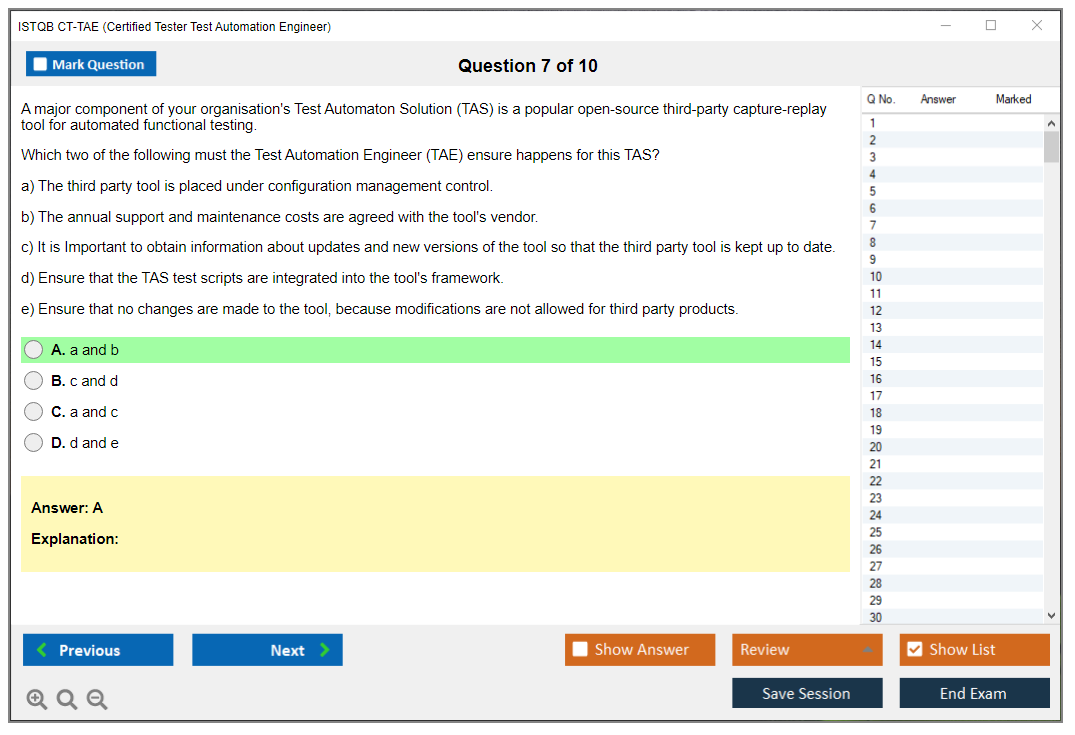Enable the Show Answer checkbox
The image size is (1075, 735).
point(580,650)
